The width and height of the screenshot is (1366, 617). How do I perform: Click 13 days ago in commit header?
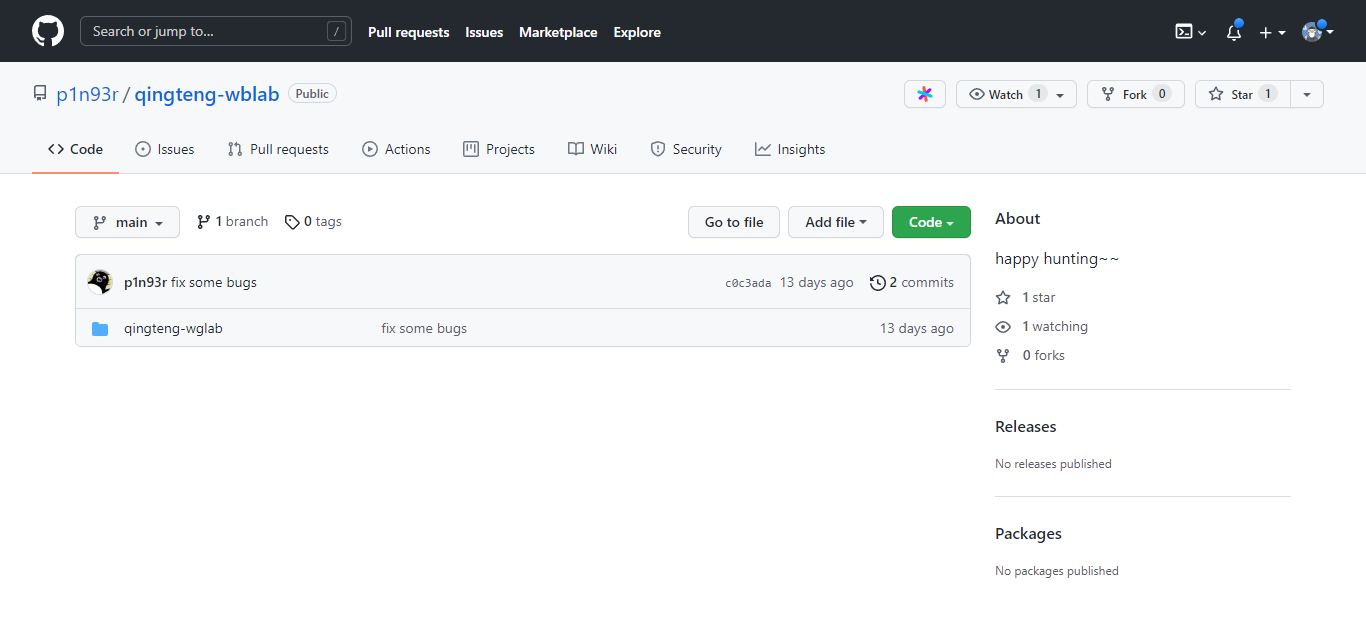817,283
